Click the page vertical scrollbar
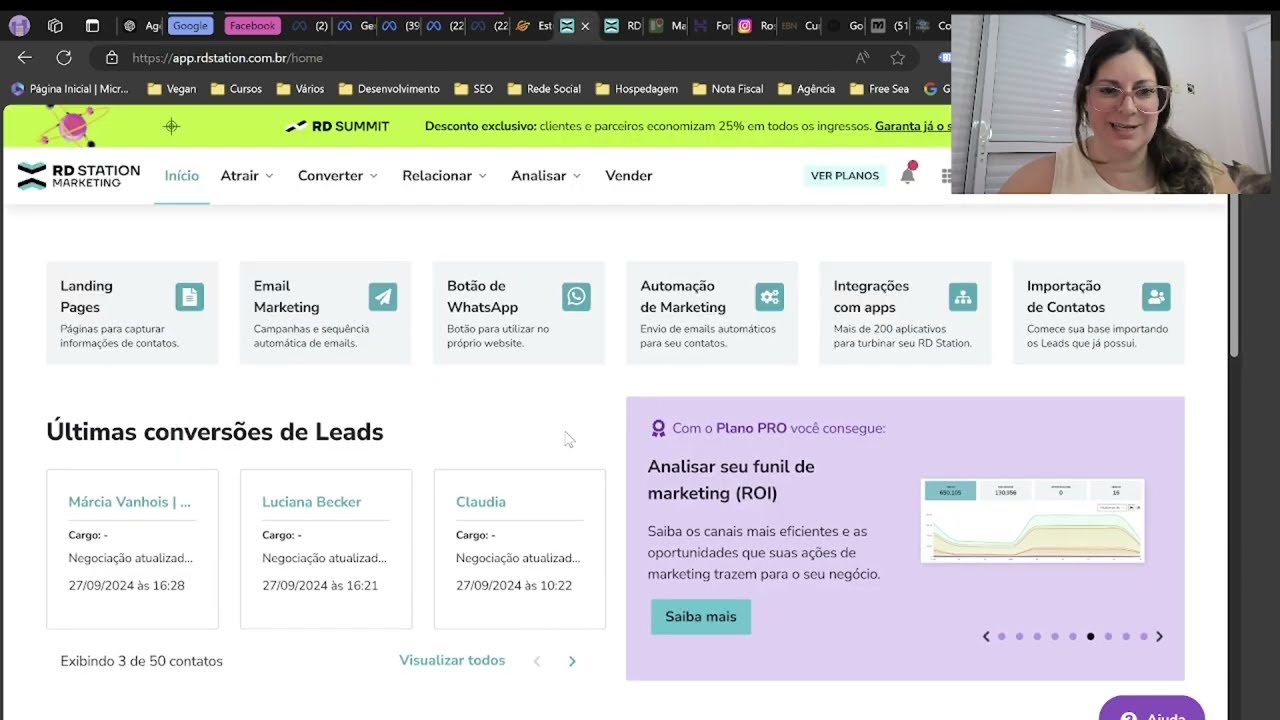This screenshot has height=720, width=1280. [1234, 275]
